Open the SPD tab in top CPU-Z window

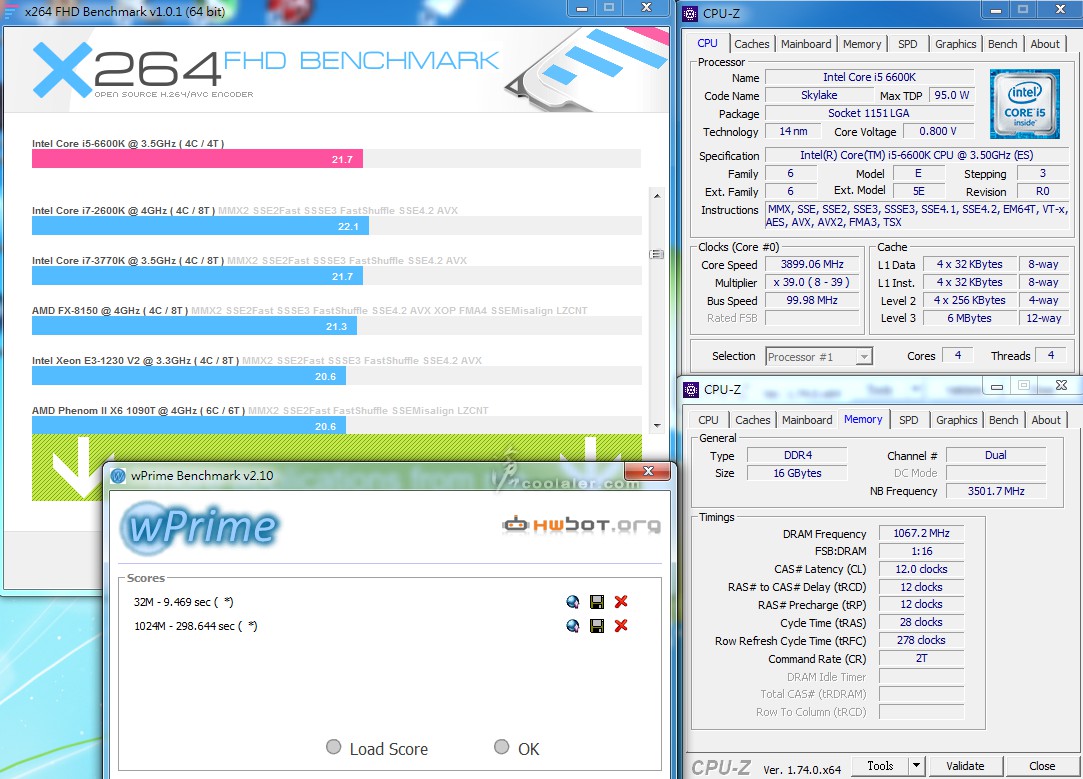point(908,44)
